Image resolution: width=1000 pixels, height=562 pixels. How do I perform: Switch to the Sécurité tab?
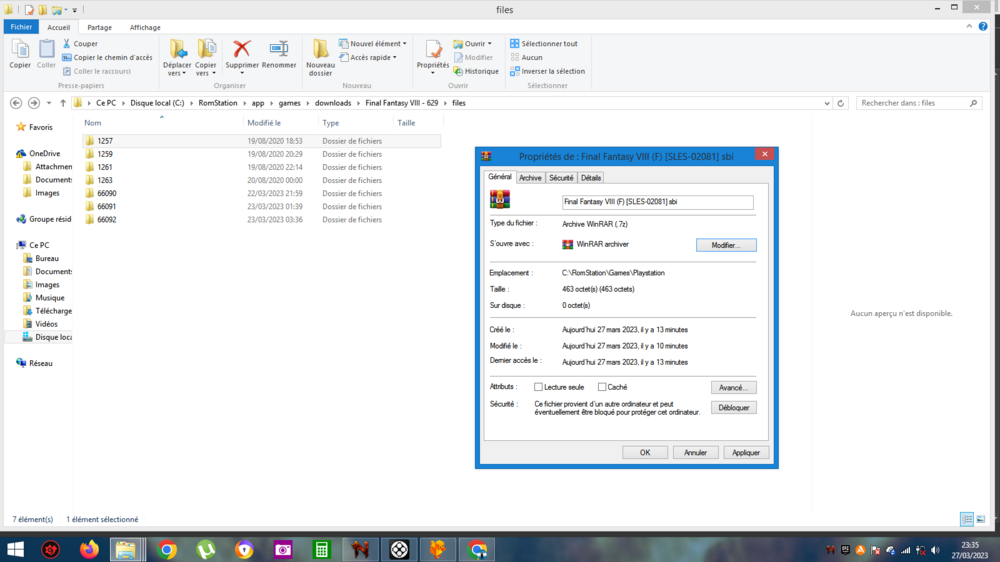pyautogui.click(x=561, y=178)
